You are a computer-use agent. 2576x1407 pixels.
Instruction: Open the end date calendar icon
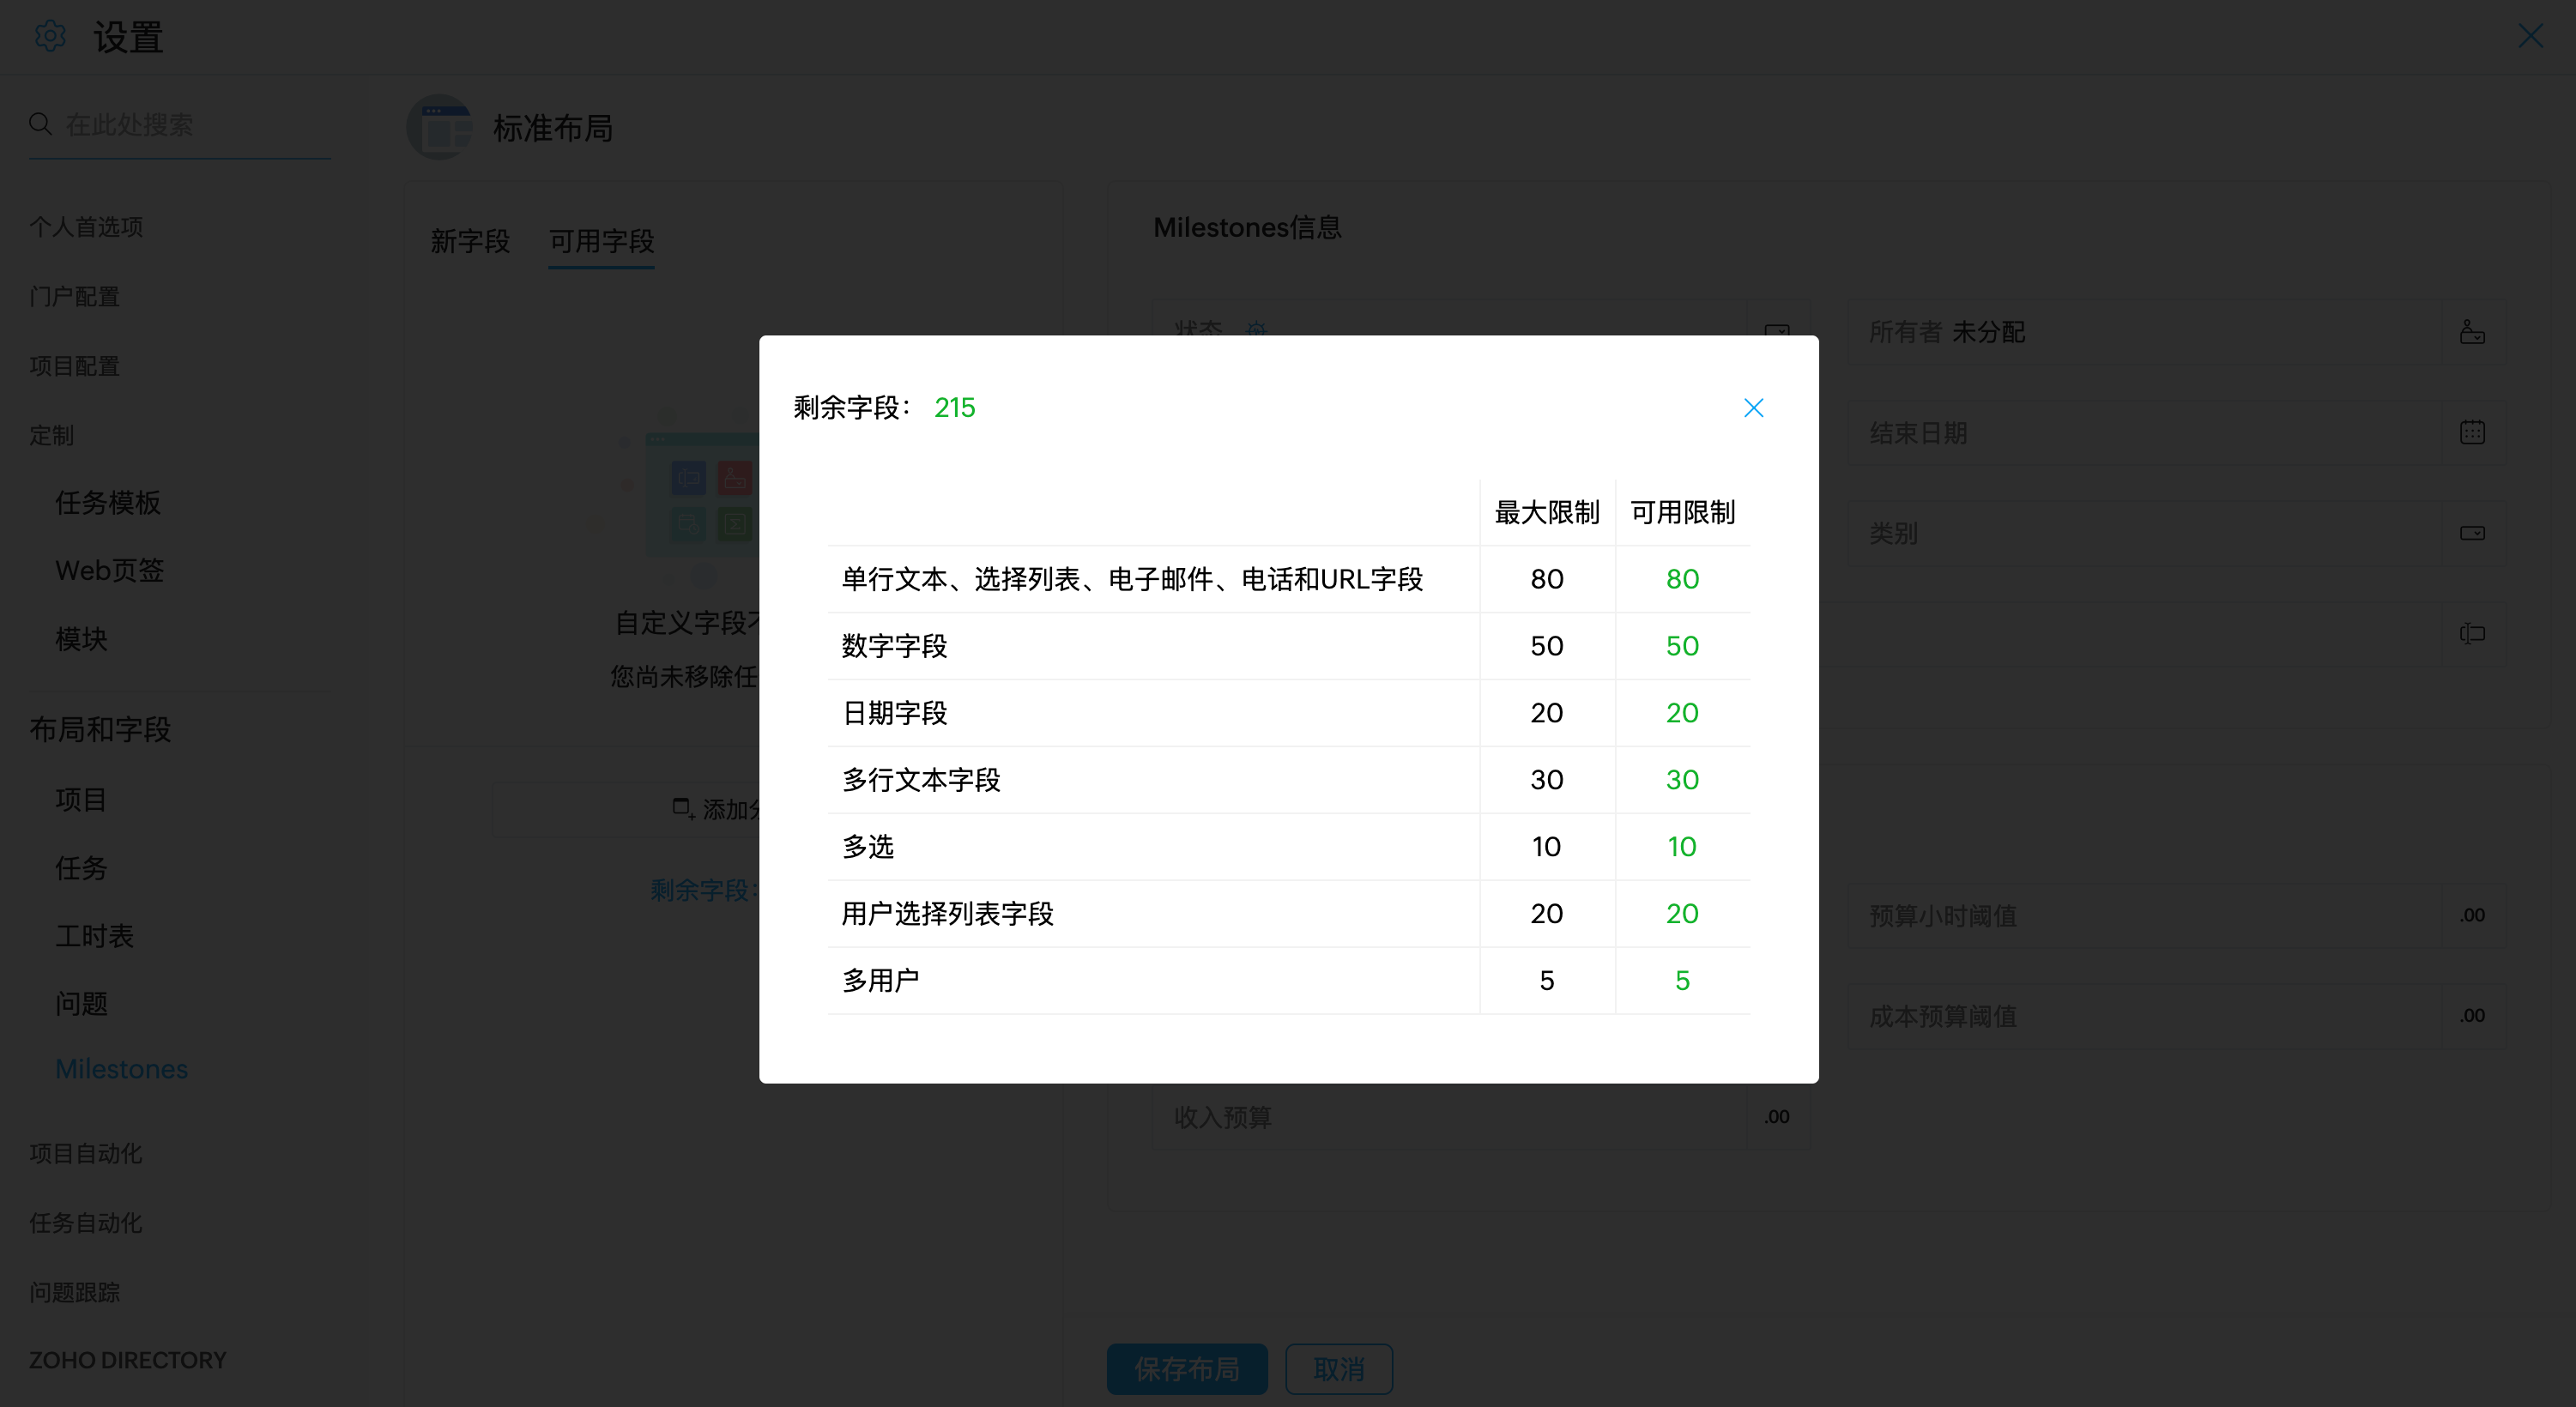pyautogui.click(x=2472, y=433)
